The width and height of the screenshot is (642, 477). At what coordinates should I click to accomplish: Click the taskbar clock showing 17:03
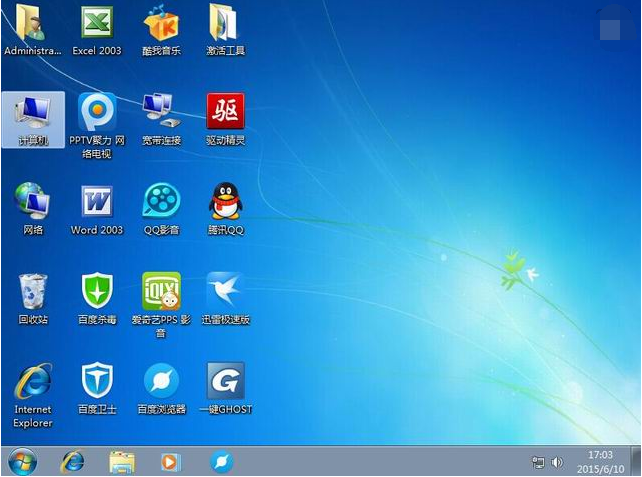click(600, 461)
